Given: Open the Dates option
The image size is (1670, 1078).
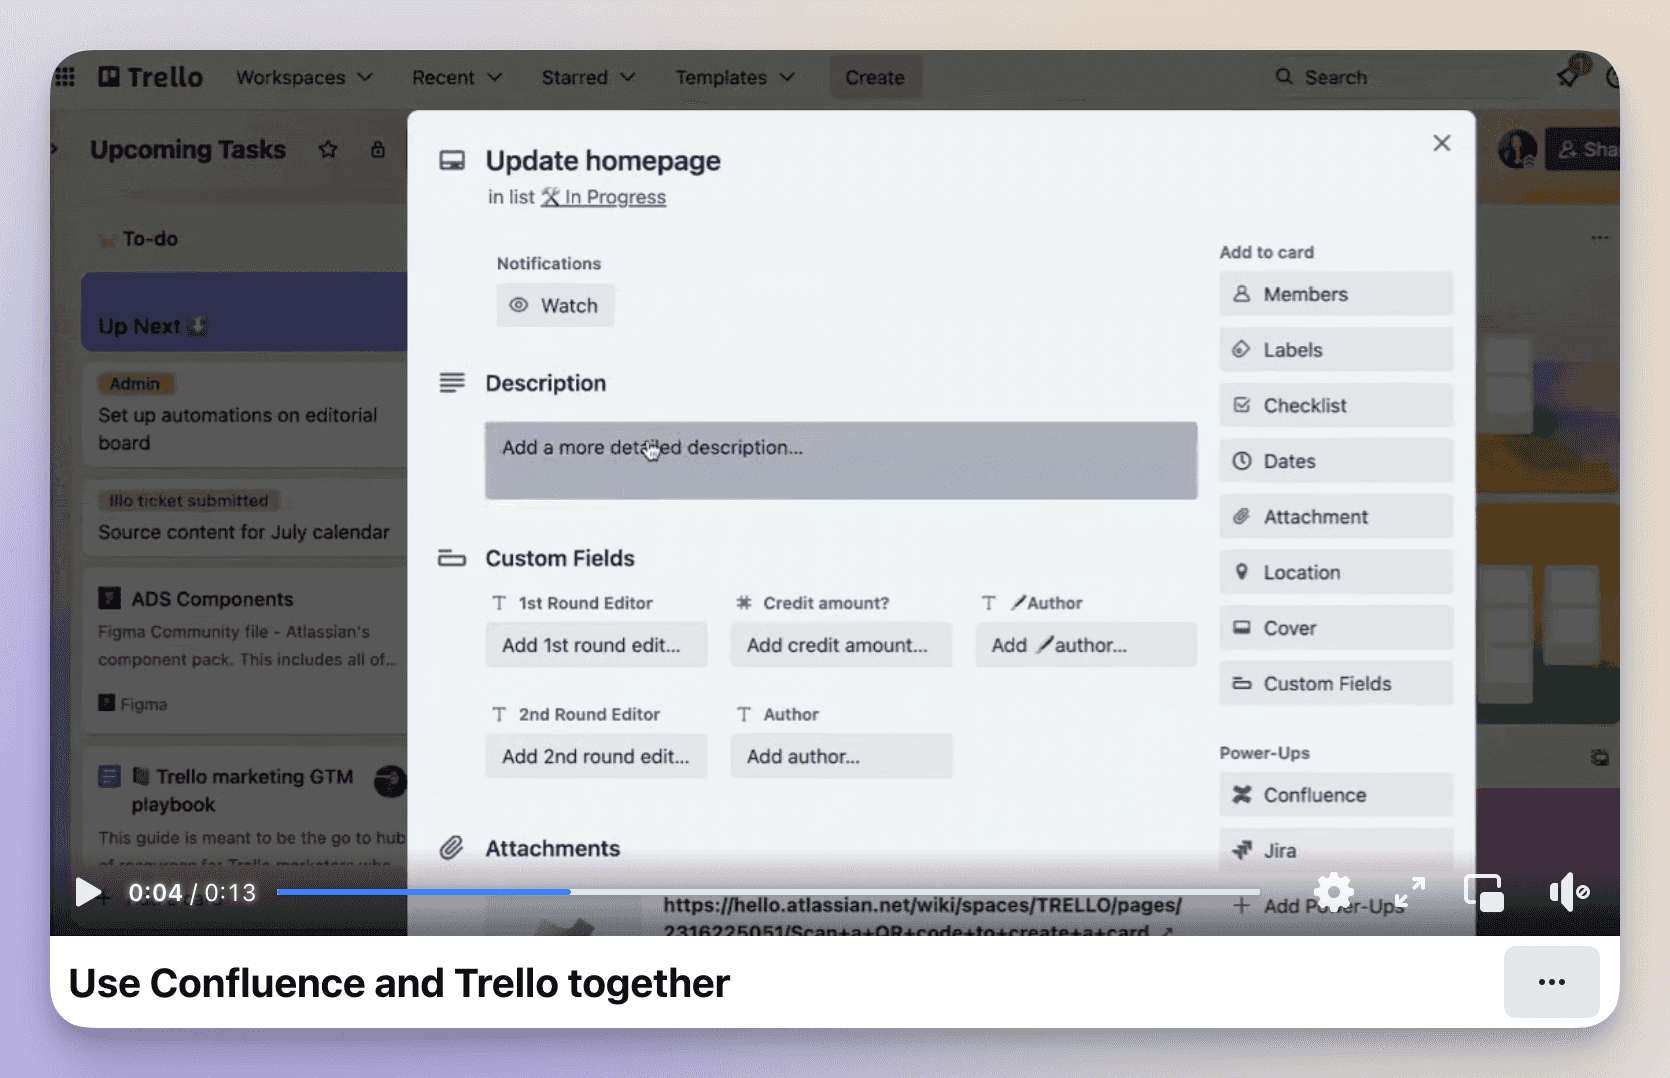Looking at the screenshot, I should [1336, 461].
